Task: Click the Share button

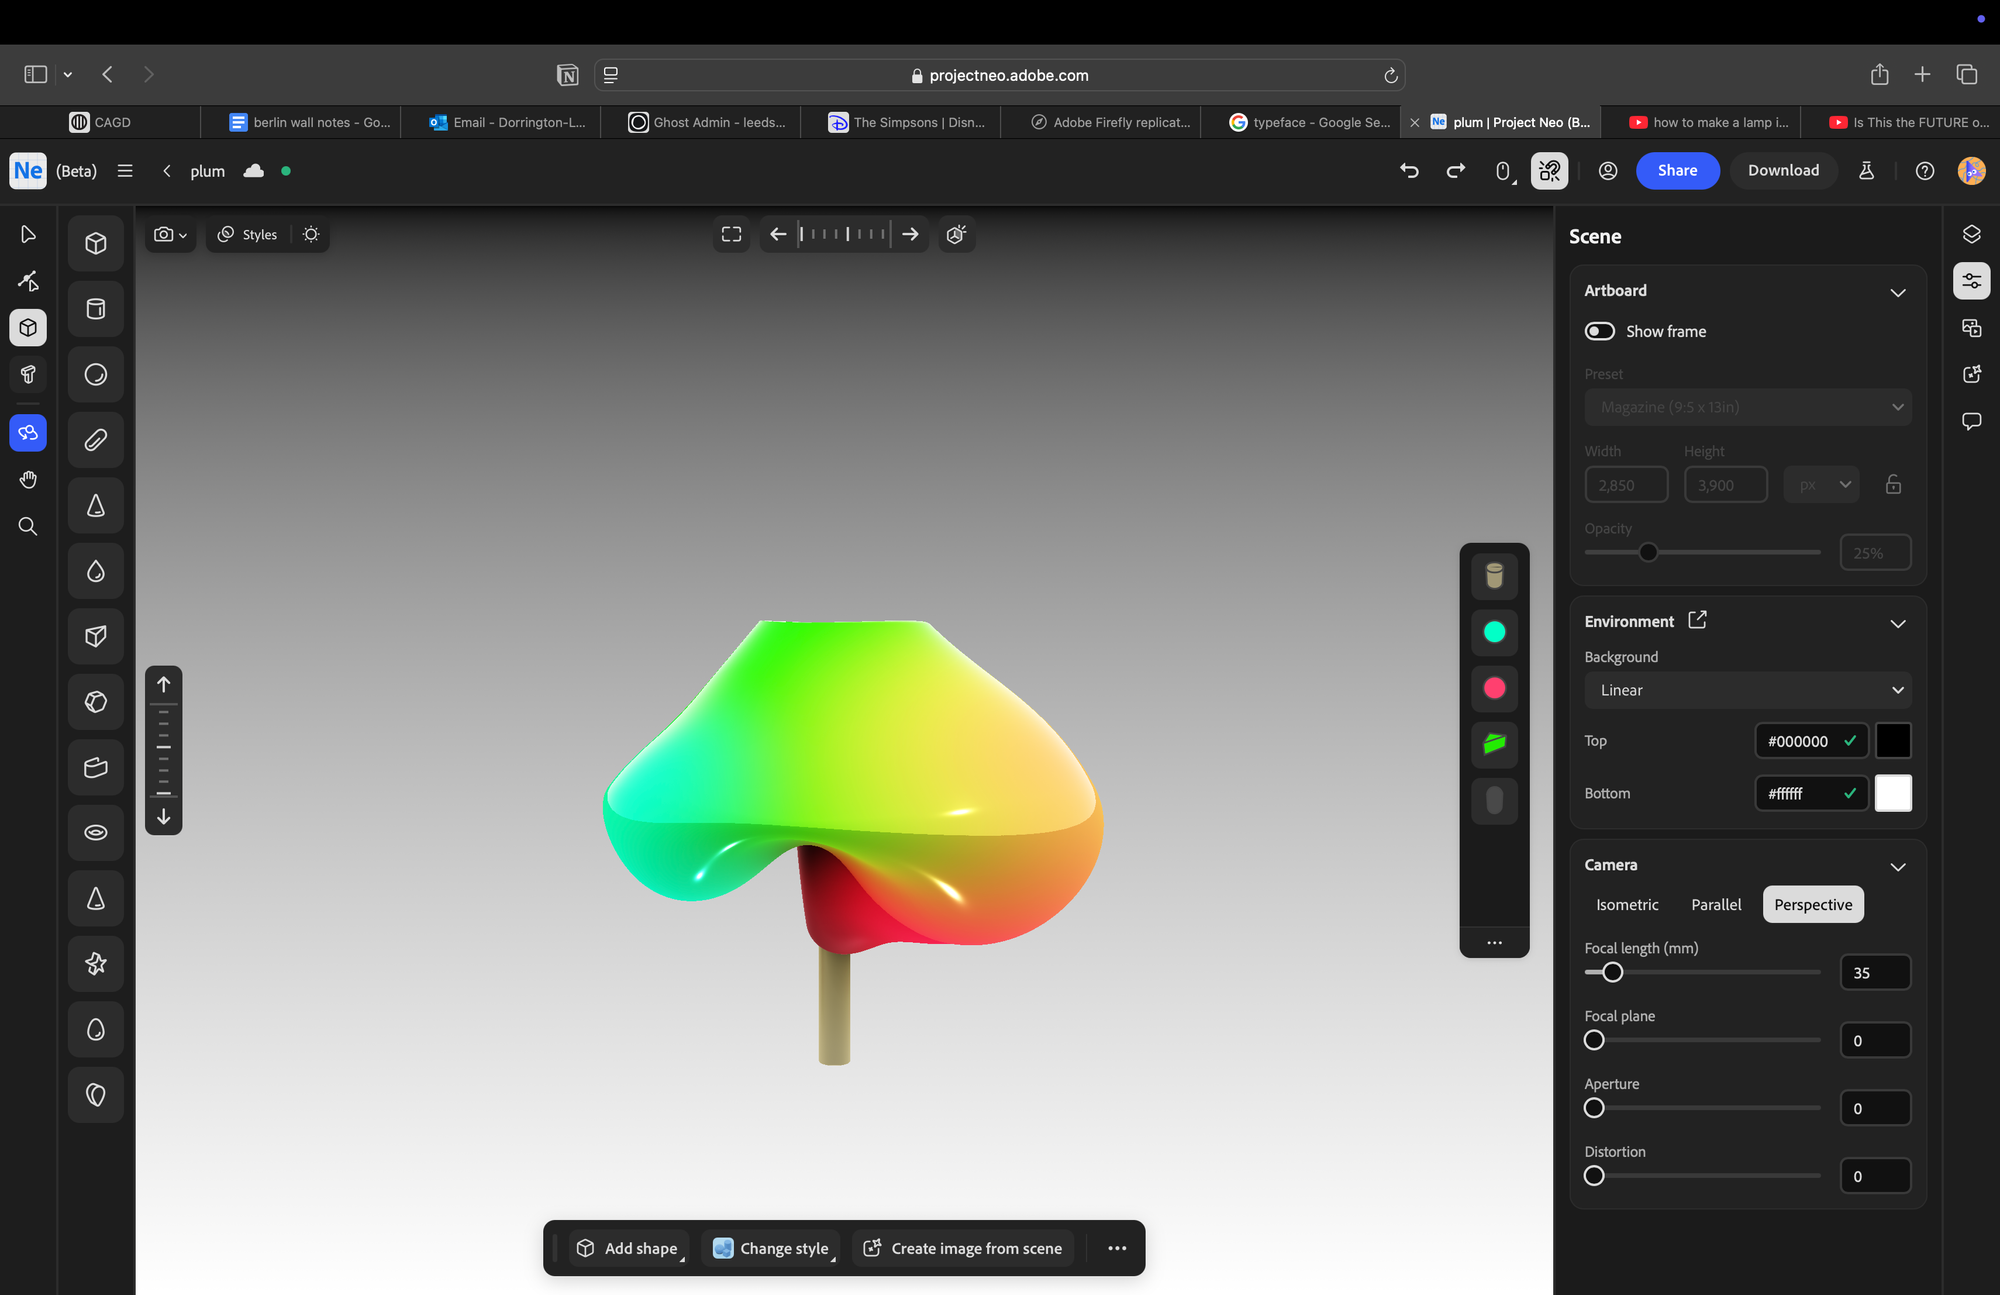Action: [1677, 170]
